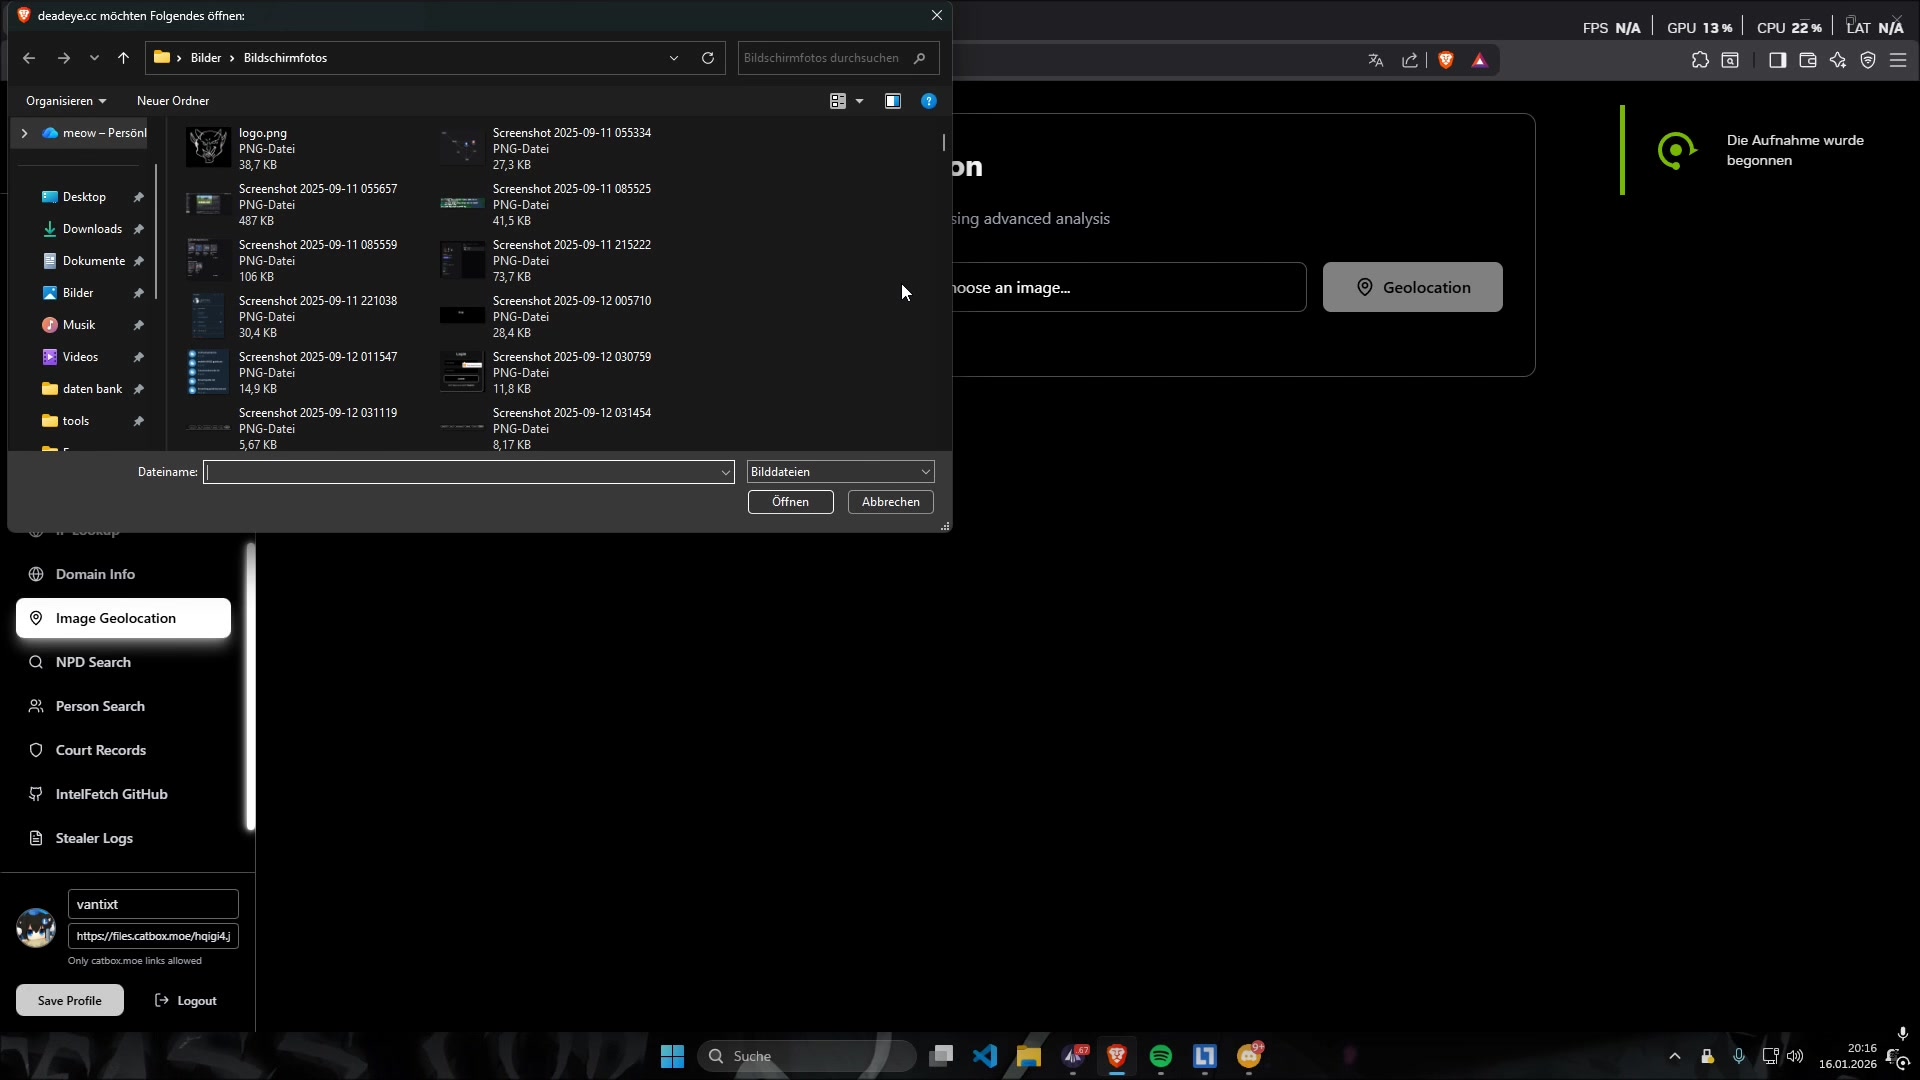Click the Leo AI sparkle icon
The height and width of the screenshot is (1080, 1920).
(1838, 60)
